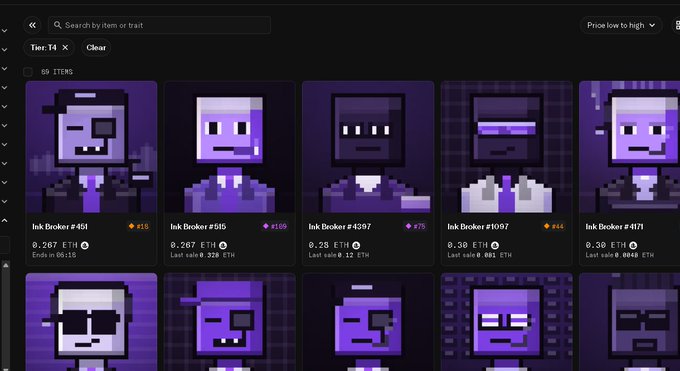Click the 0.30 ETH price on Ink Broker #1097
680x371 pixels.
[x=468, y=245]
